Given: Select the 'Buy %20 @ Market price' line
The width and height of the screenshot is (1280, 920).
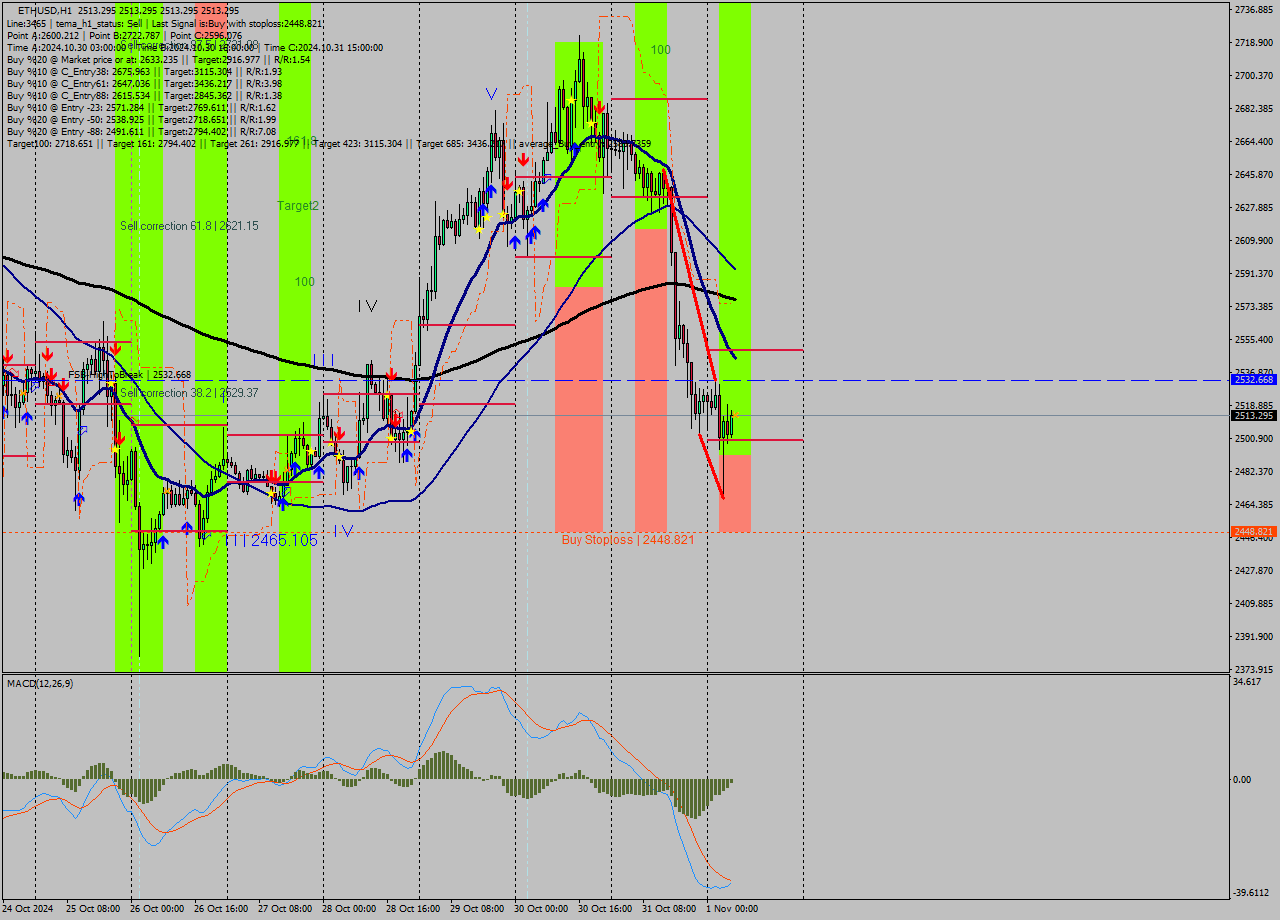Looking at the screenshot, I should [158, 60].
